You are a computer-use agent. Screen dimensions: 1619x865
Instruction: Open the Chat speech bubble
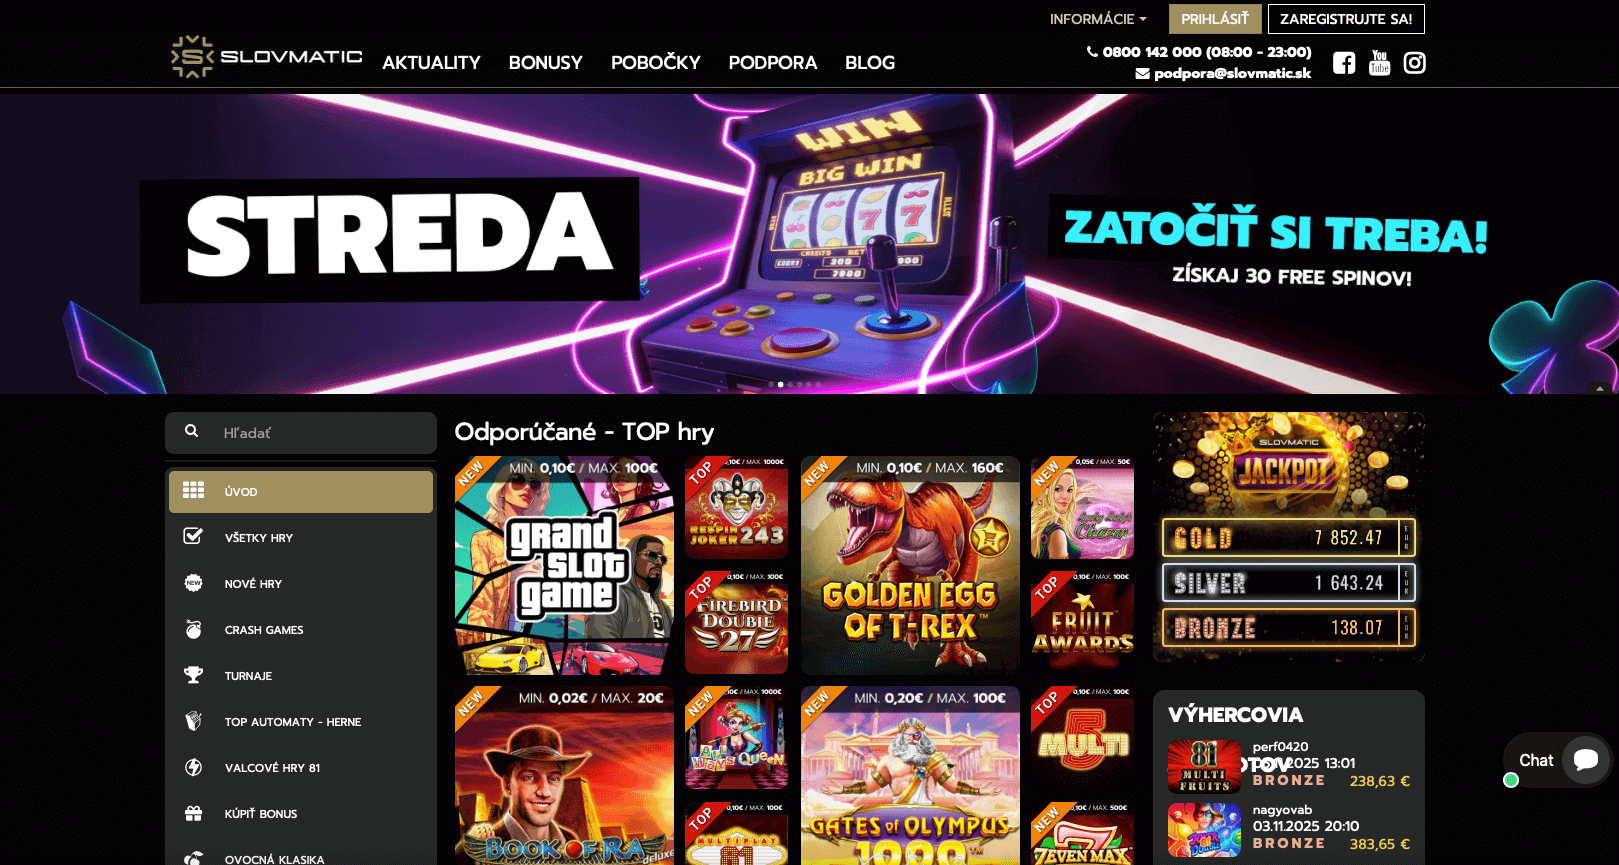(1585, 760)
